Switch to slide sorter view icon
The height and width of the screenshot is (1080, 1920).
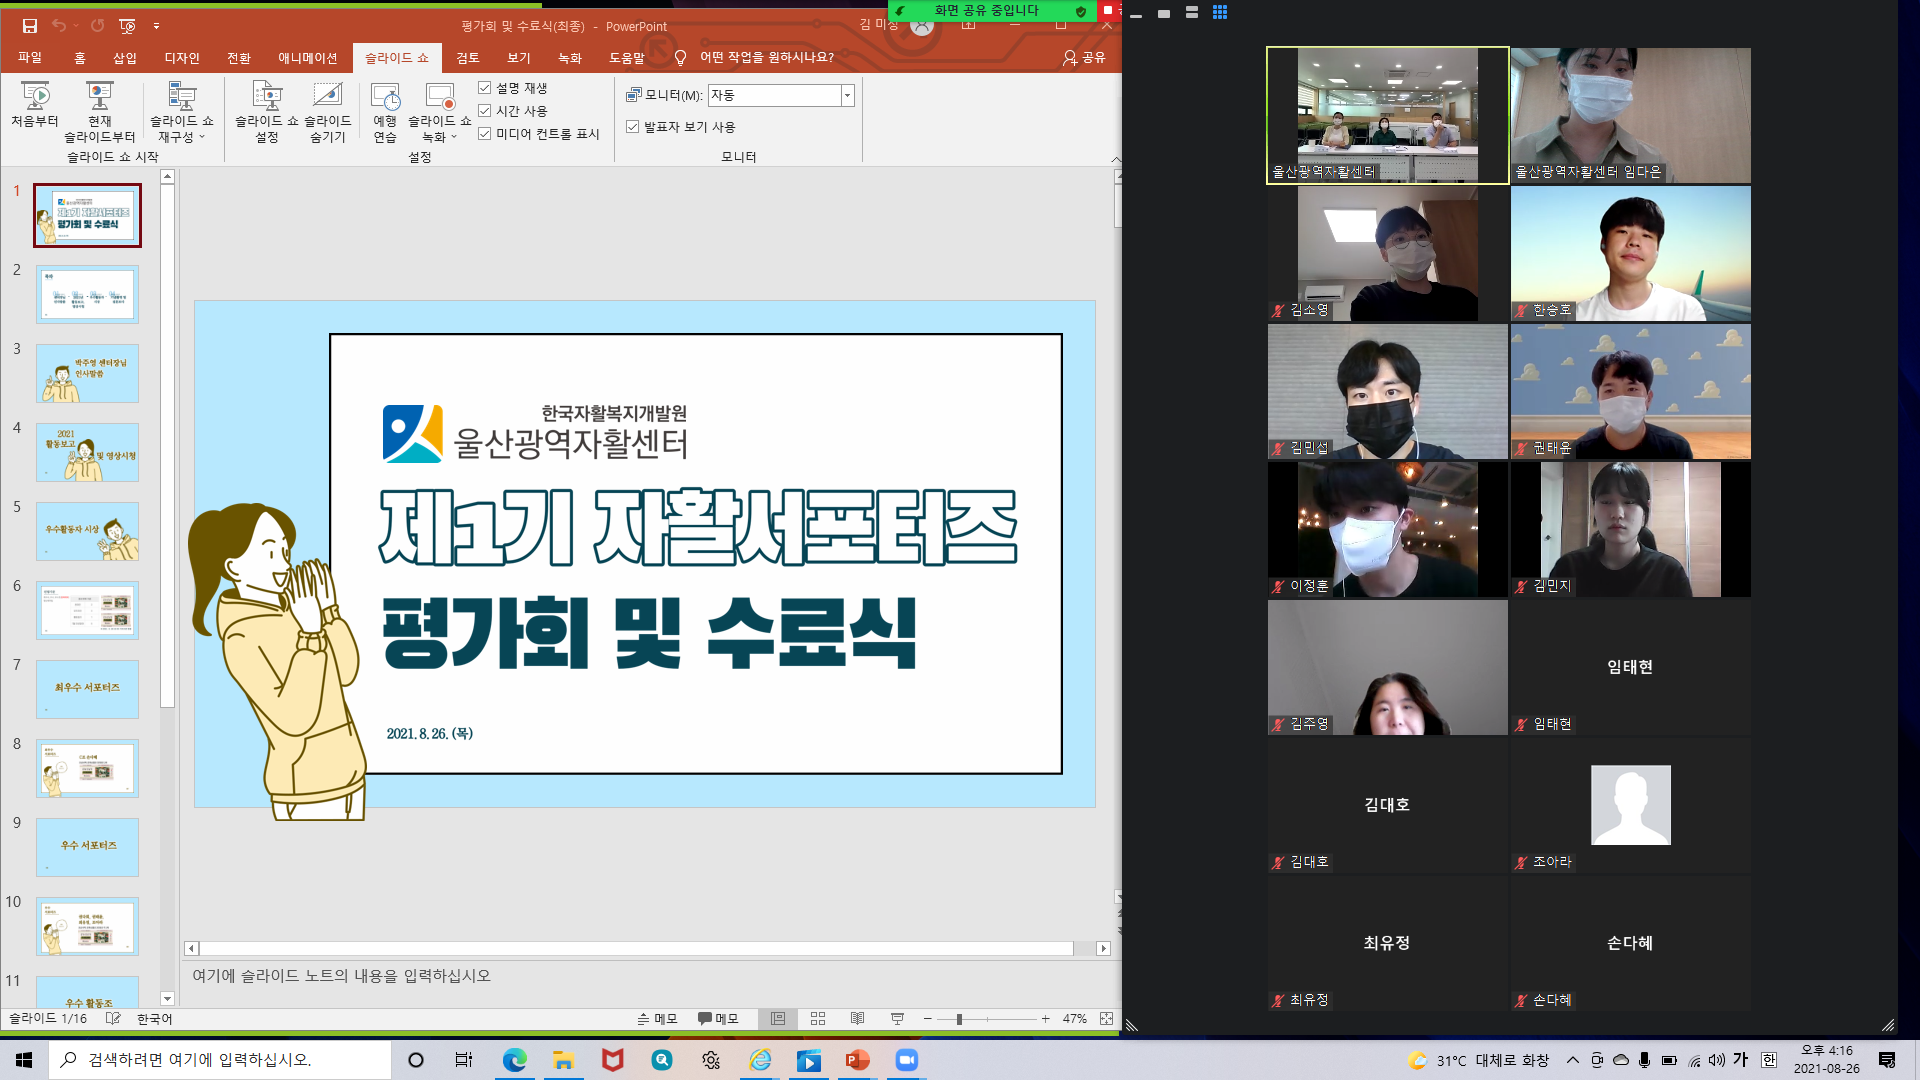point(818,1018)
